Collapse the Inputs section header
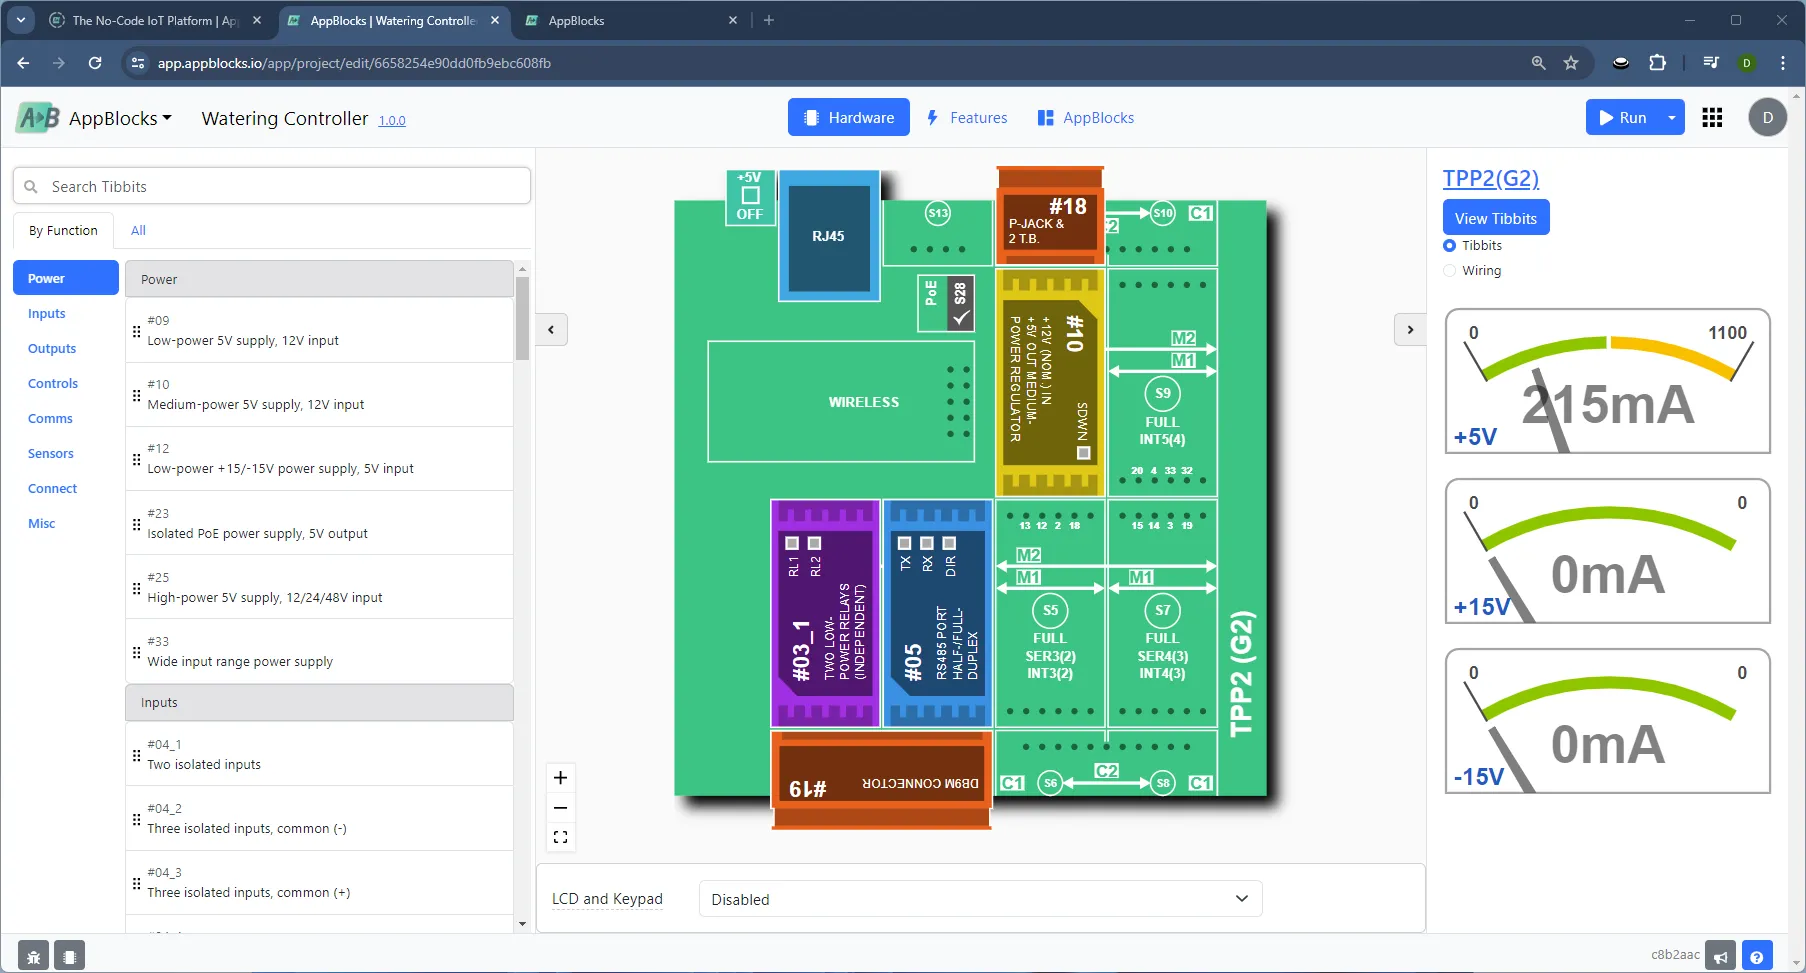This screenshot has height=973, width=1806. [319, 703]
